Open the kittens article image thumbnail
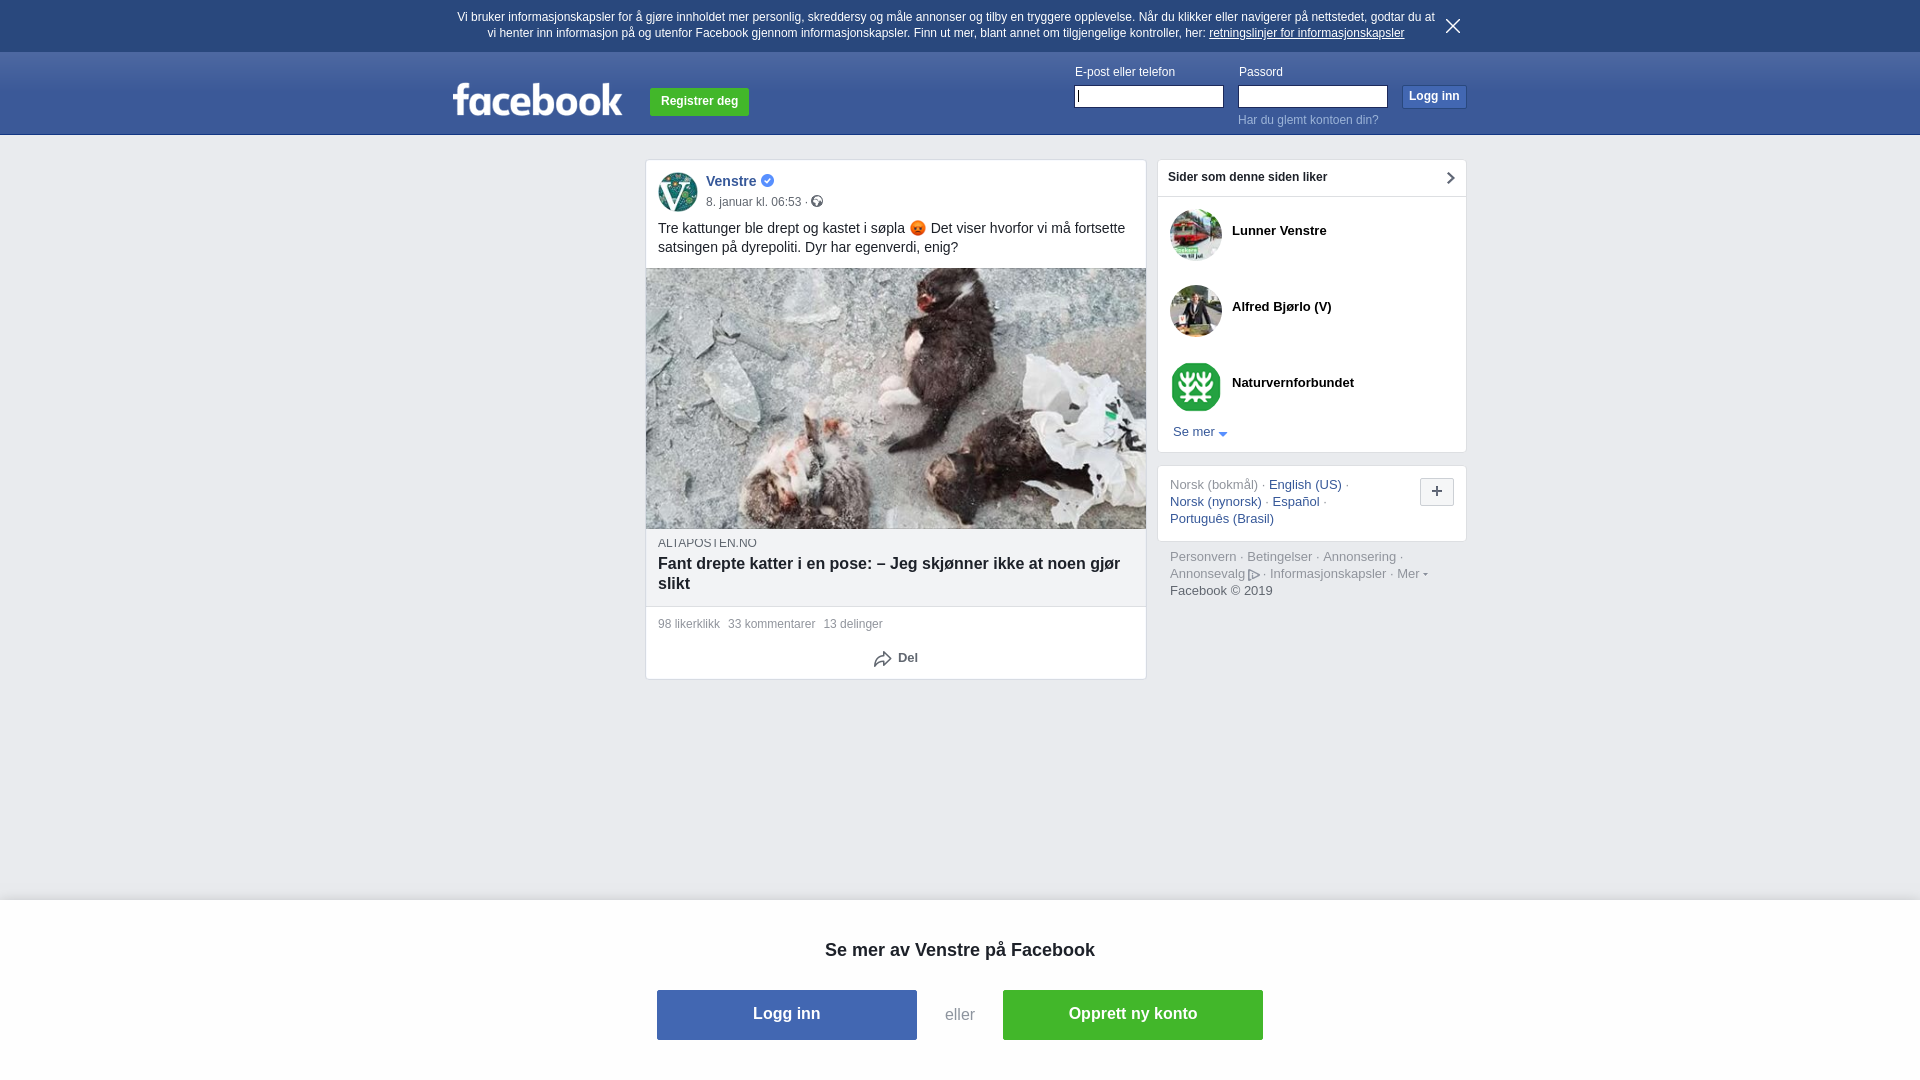This screenshot has width=1920, height=1080. point(896,398)
